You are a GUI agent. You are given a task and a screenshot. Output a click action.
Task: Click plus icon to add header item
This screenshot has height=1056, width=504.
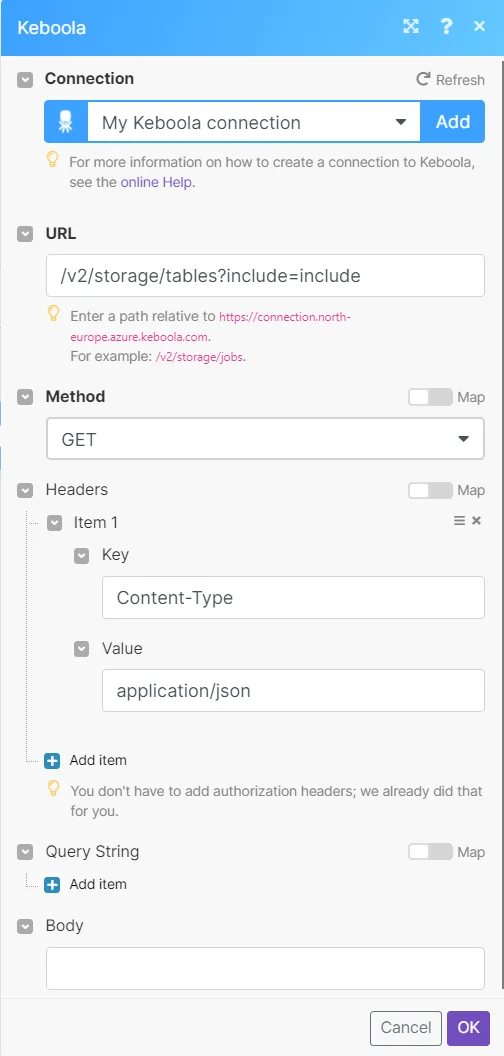point(52,760)
